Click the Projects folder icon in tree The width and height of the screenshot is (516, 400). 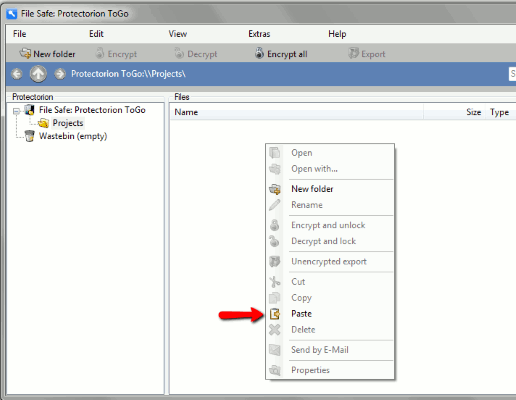point(43,123)
